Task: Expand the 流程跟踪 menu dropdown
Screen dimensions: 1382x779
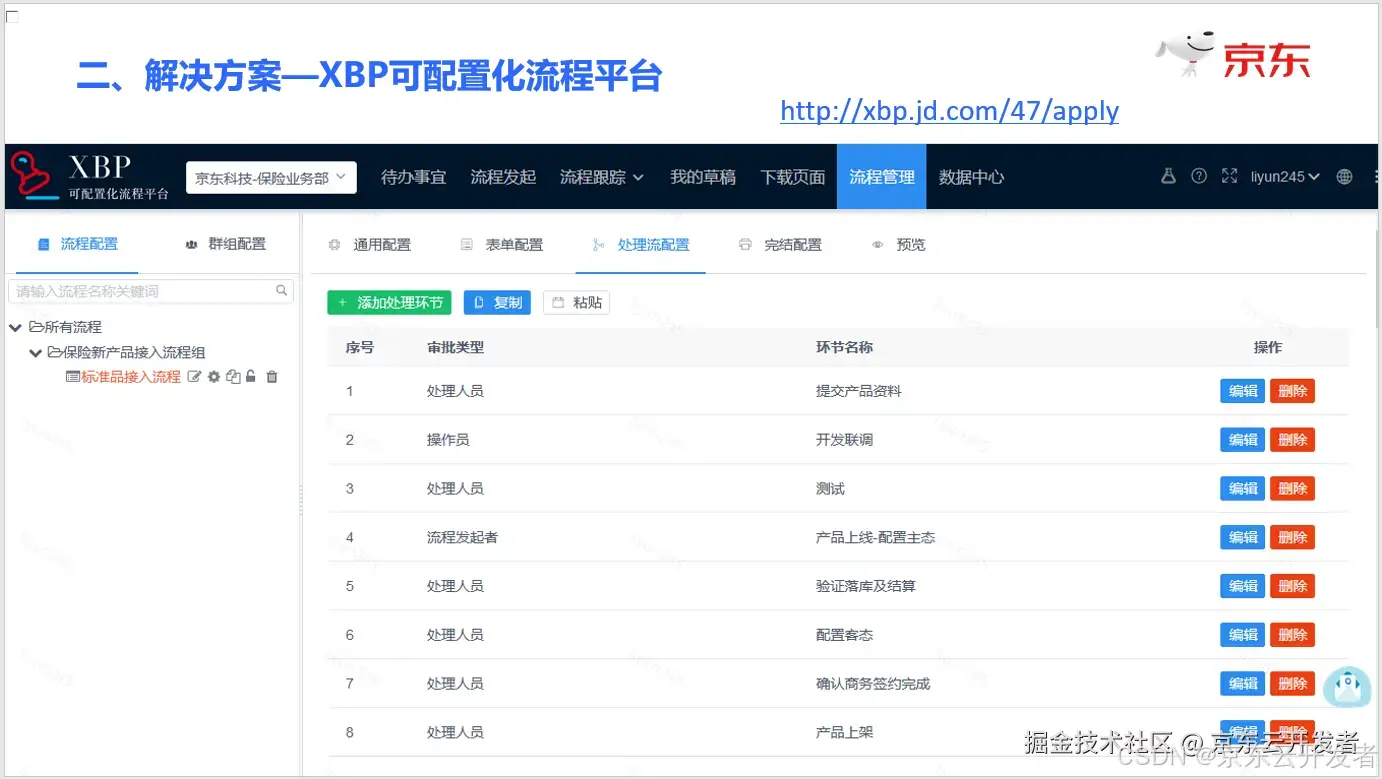Action: click(602, 177)
